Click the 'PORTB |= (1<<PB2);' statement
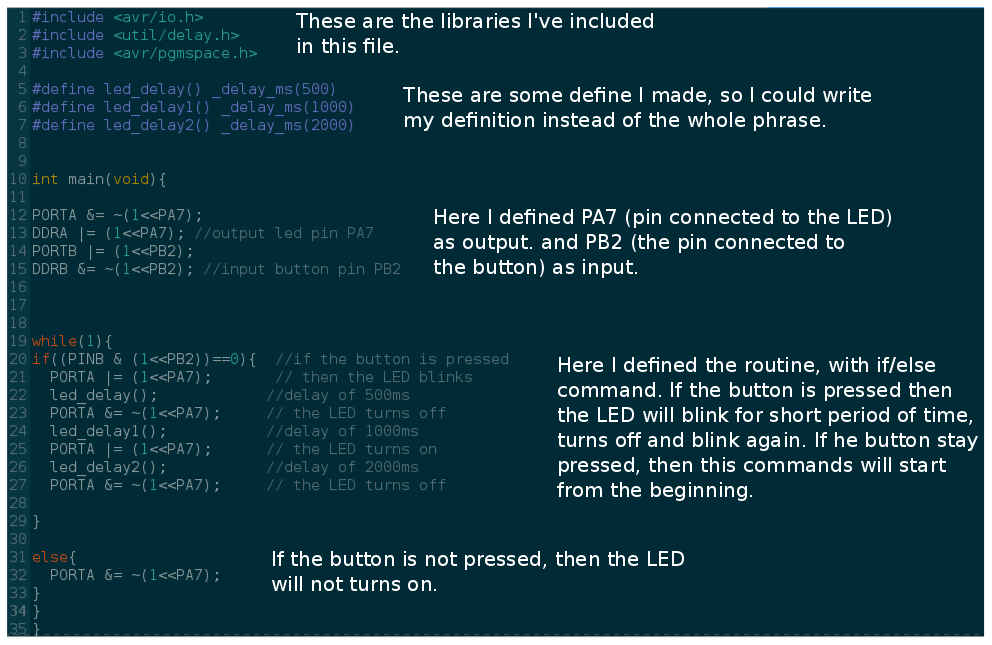This screenshot has height=645, width=992. (113, 252)
